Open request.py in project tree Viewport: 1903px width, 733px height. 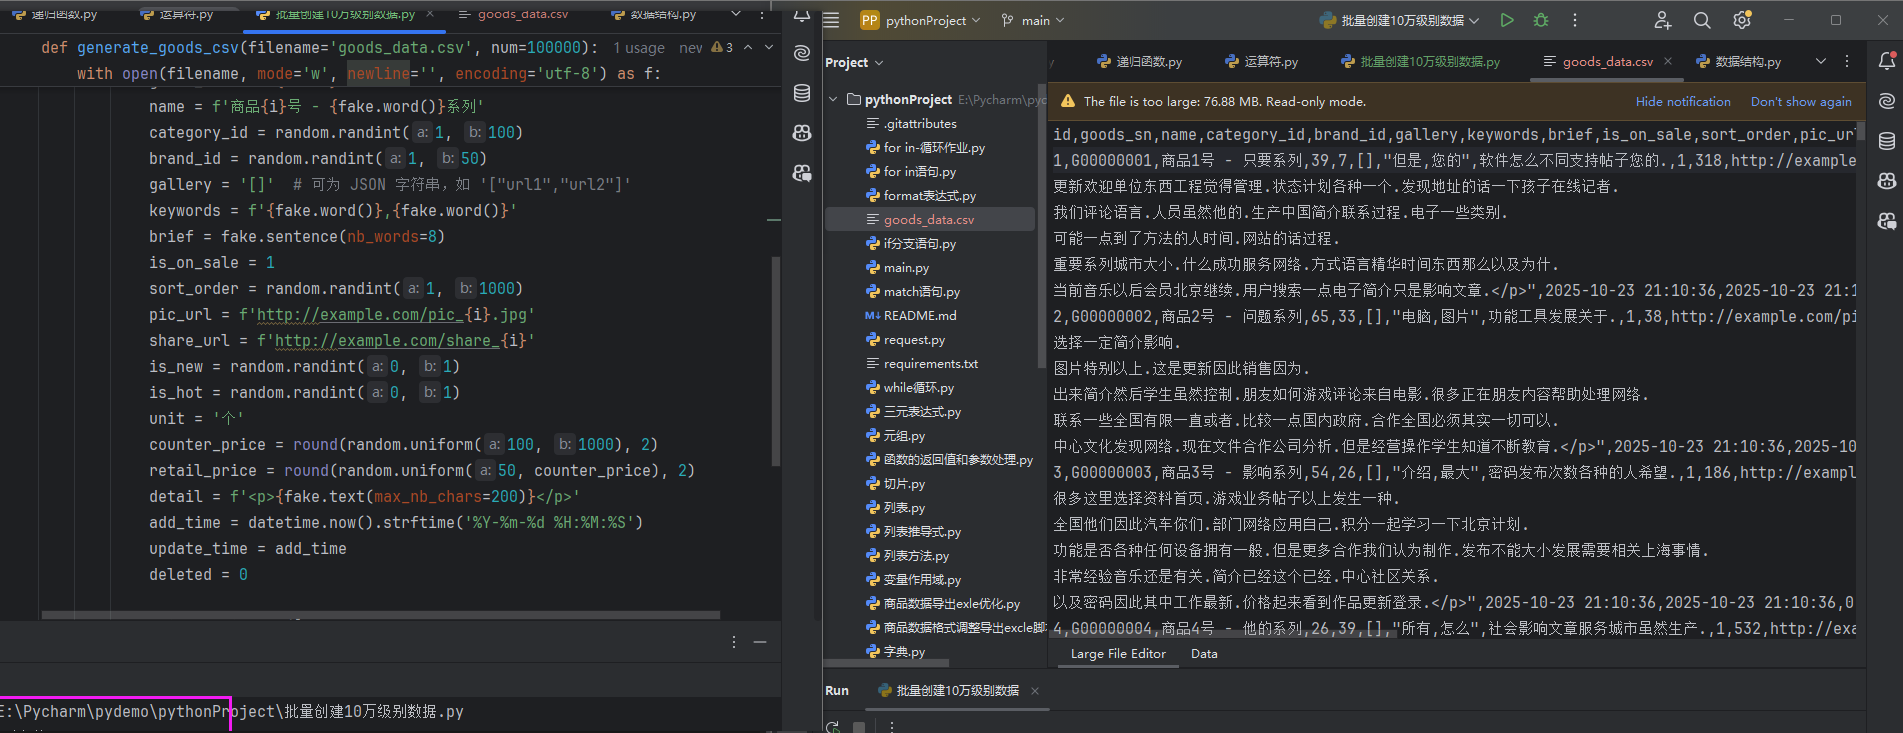905,339
